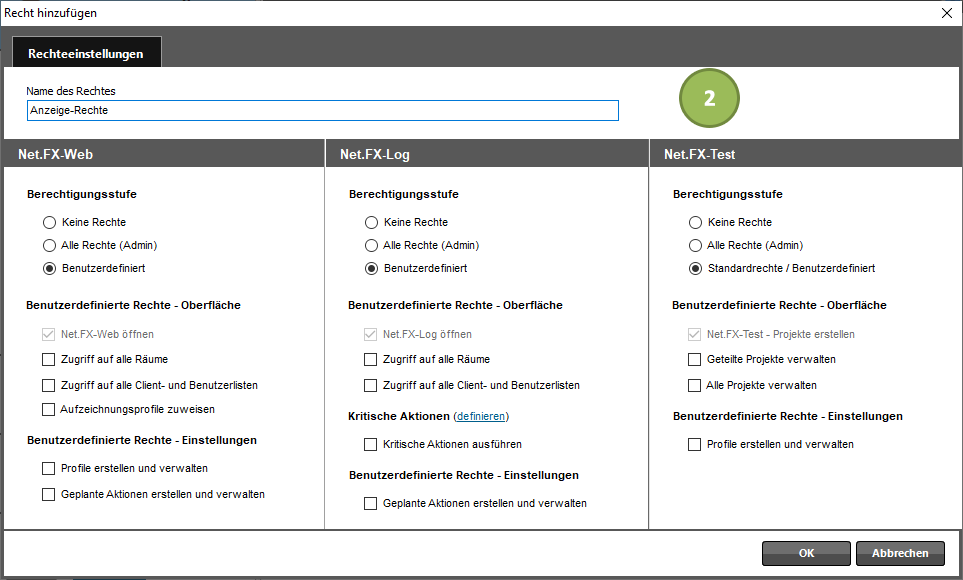Click Net.FX-Log 'Benutzerdefinierte Rechte - Oberfläche' heading
Image resolution: width=963 pixels, height=580 pixels.
[x=455, y=305]
